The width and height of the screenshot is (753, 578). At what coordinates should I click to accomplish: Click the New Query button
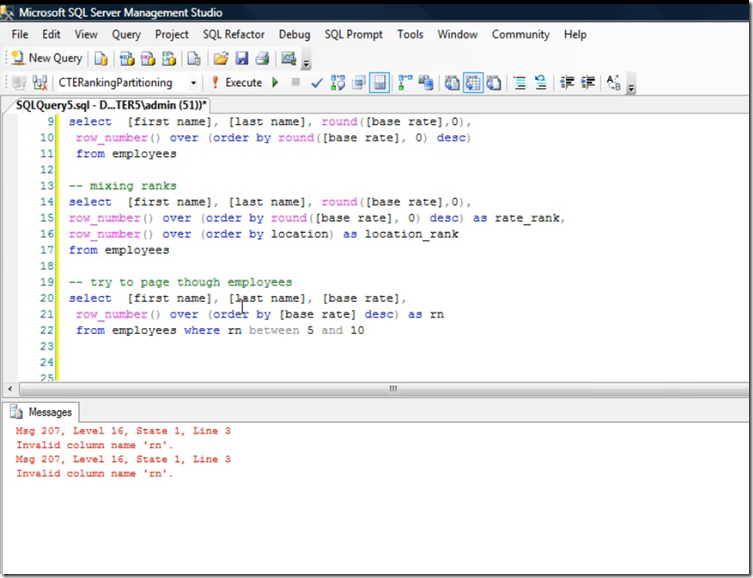[47, 59]
